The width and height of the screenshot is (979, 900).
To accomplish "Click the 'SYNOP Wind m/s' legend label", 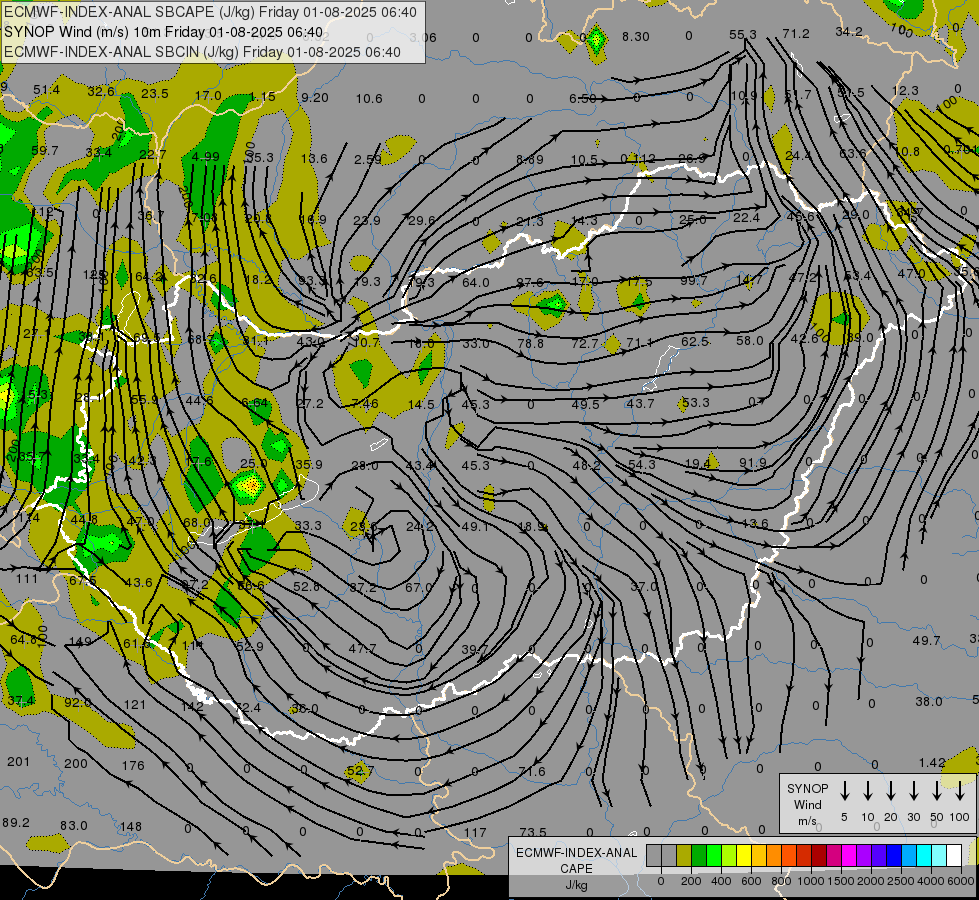I will pos(807,804).
